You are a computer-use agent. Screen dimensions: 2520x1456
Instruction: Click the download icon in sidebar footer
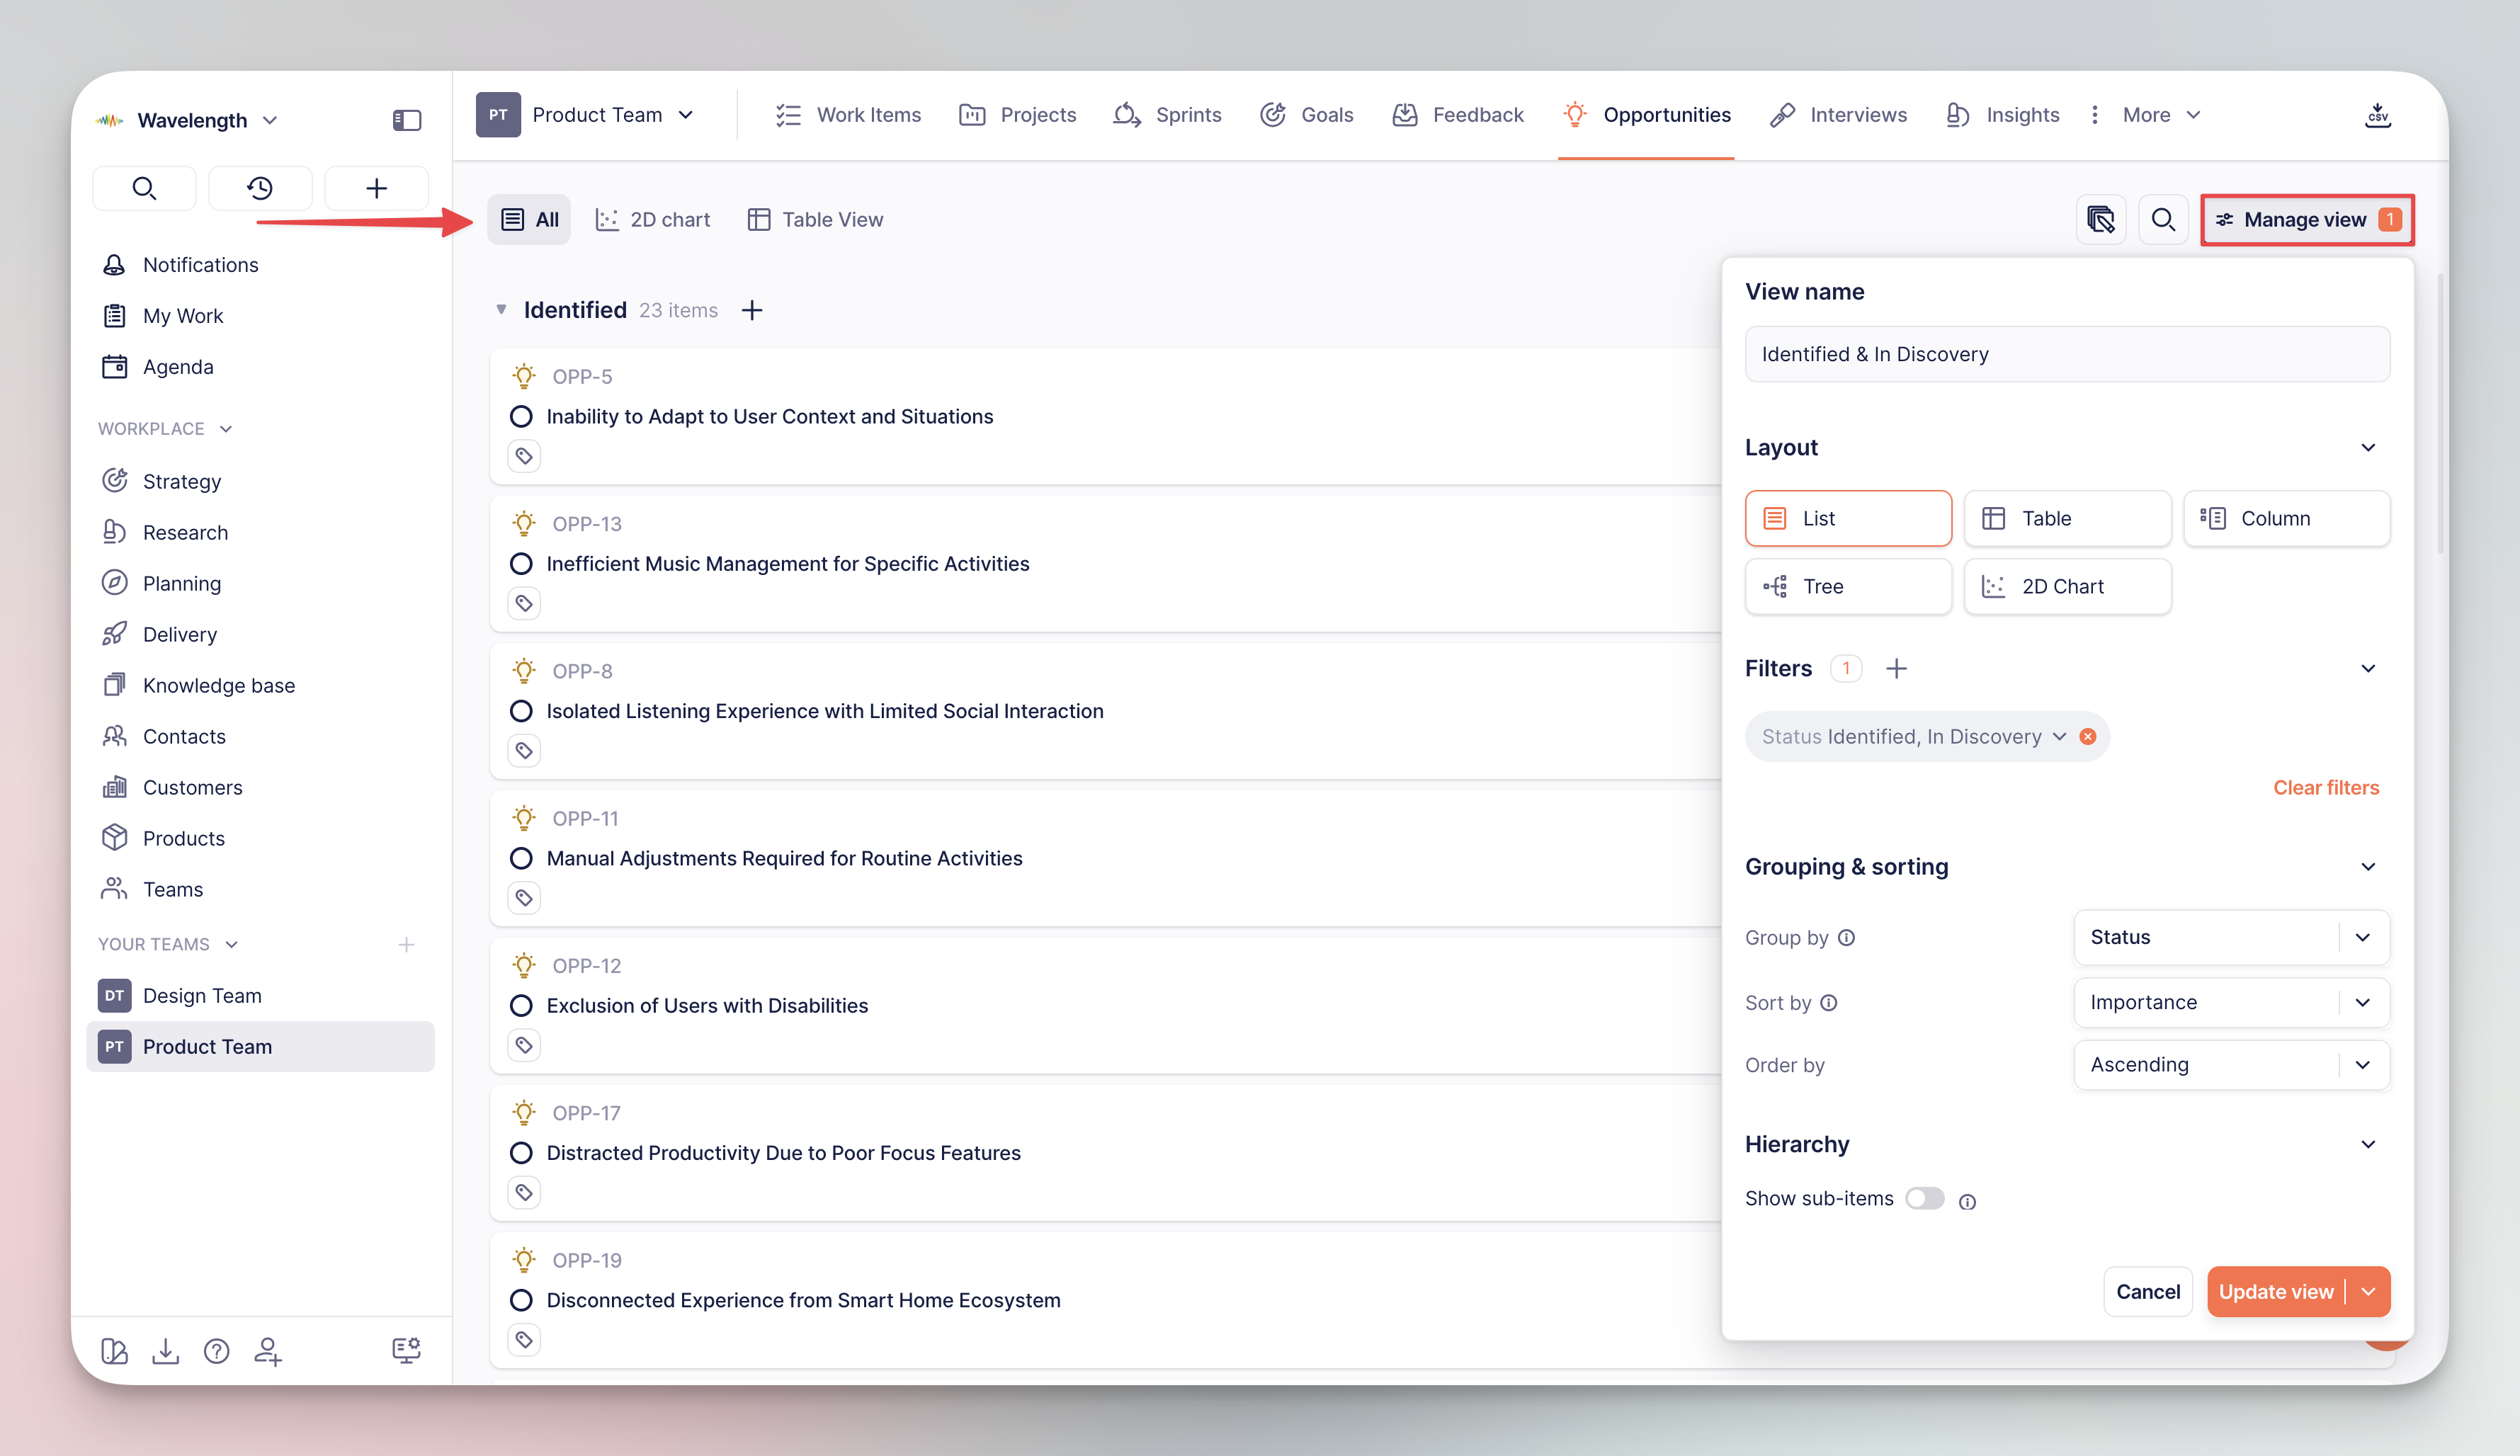point(165,1351)
